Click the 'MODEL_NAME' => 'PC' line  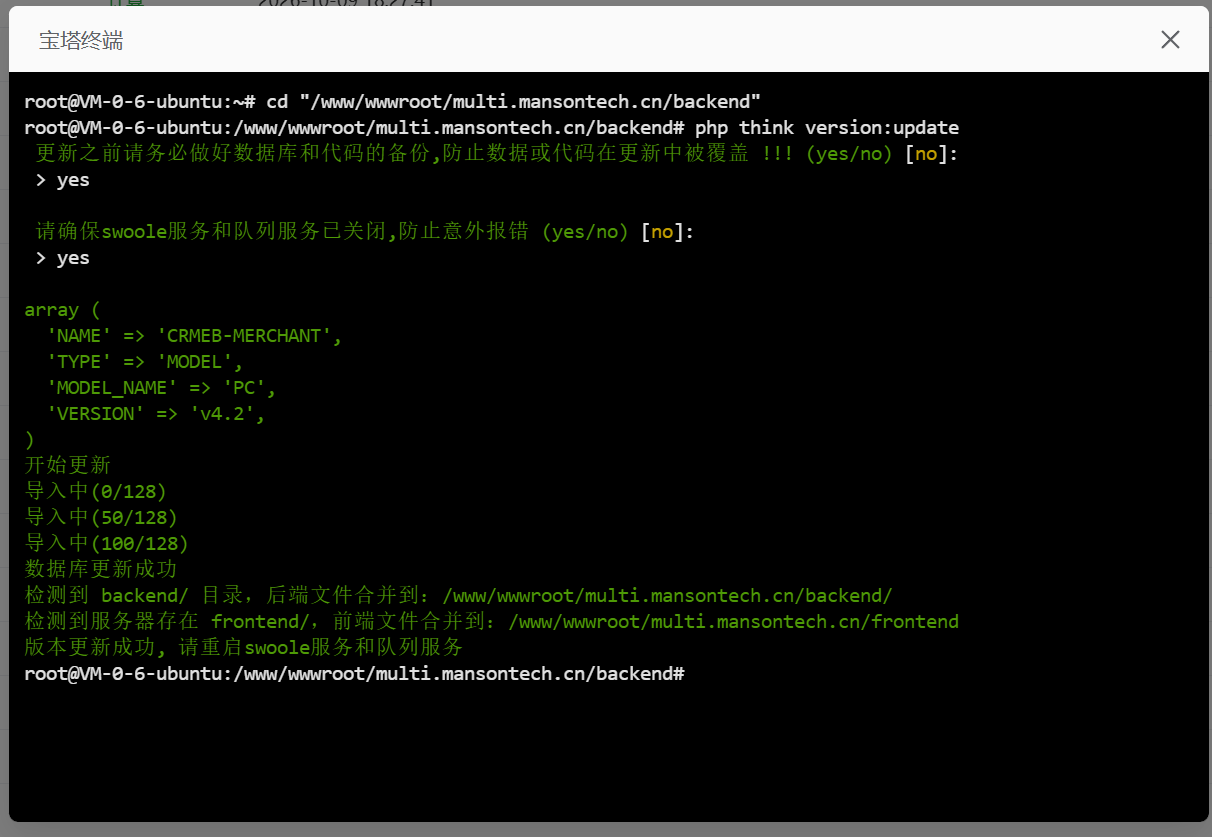pos(161,388)
